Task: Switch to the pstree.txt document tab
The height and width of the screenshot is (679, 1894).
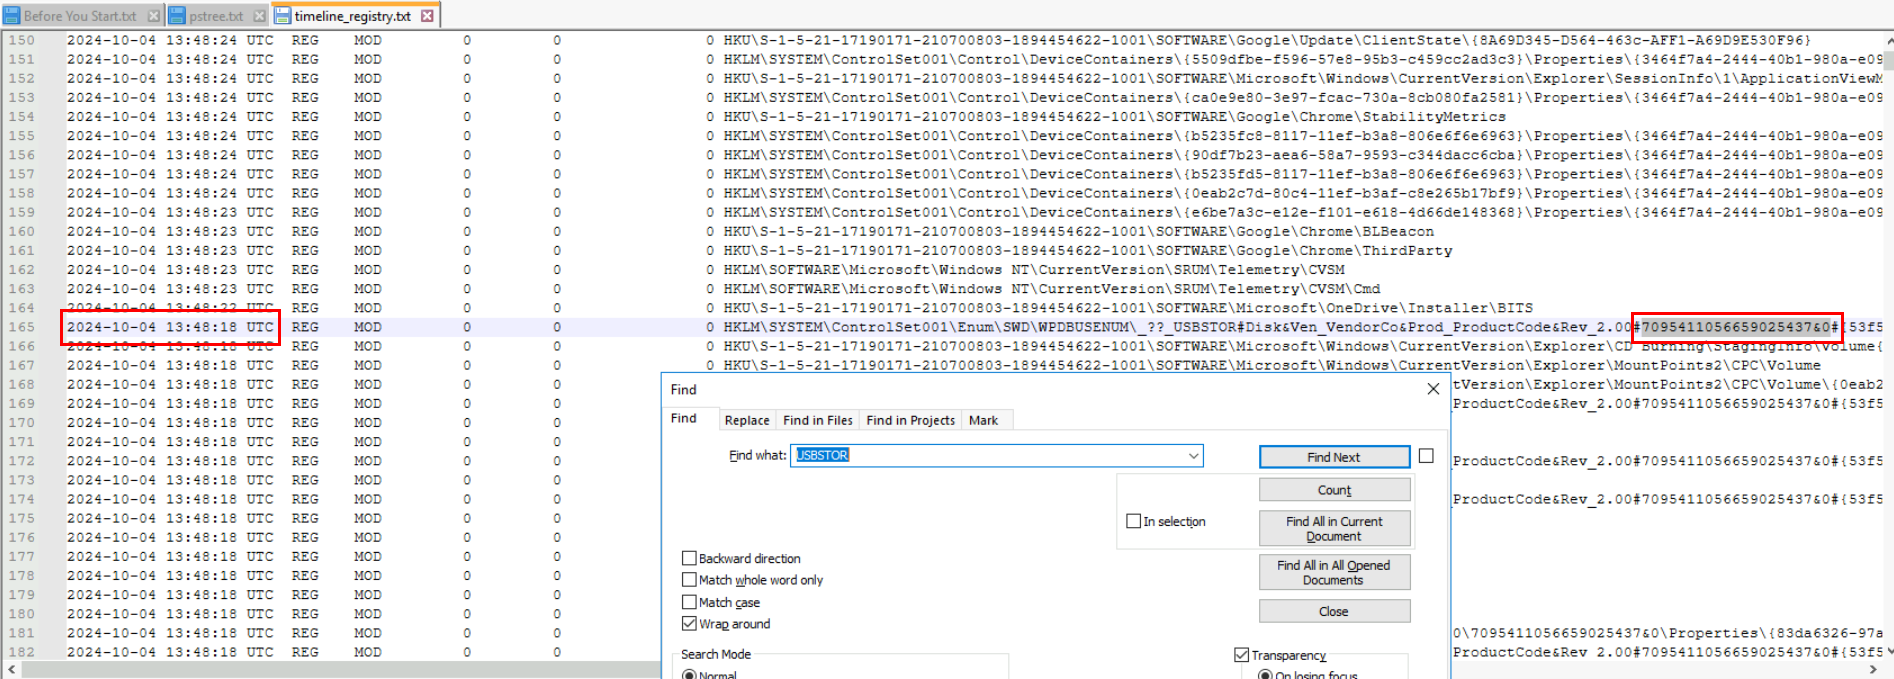Action: click(x=216, y=16)
